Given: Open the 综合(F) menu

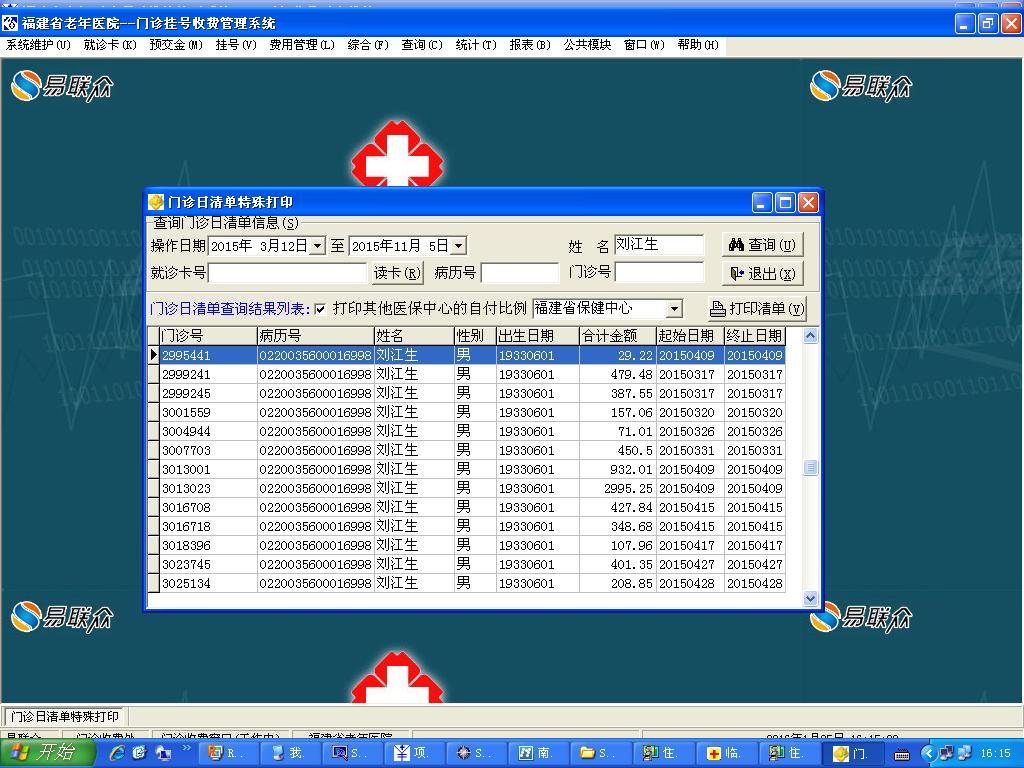Looking at the screenshot, I should pos(368,44).
